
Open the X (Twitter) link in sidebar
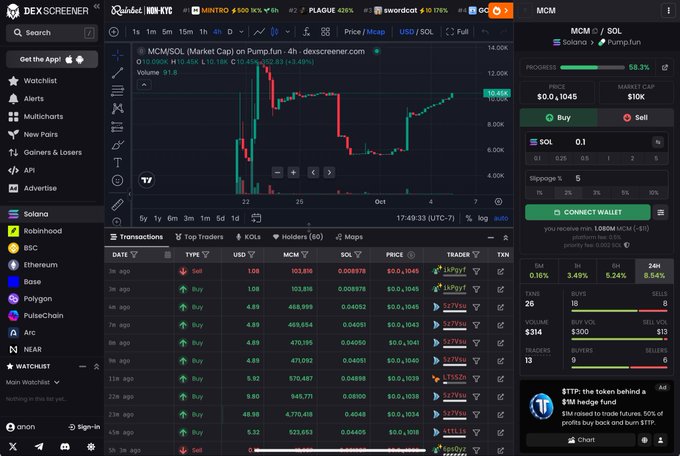13,446
